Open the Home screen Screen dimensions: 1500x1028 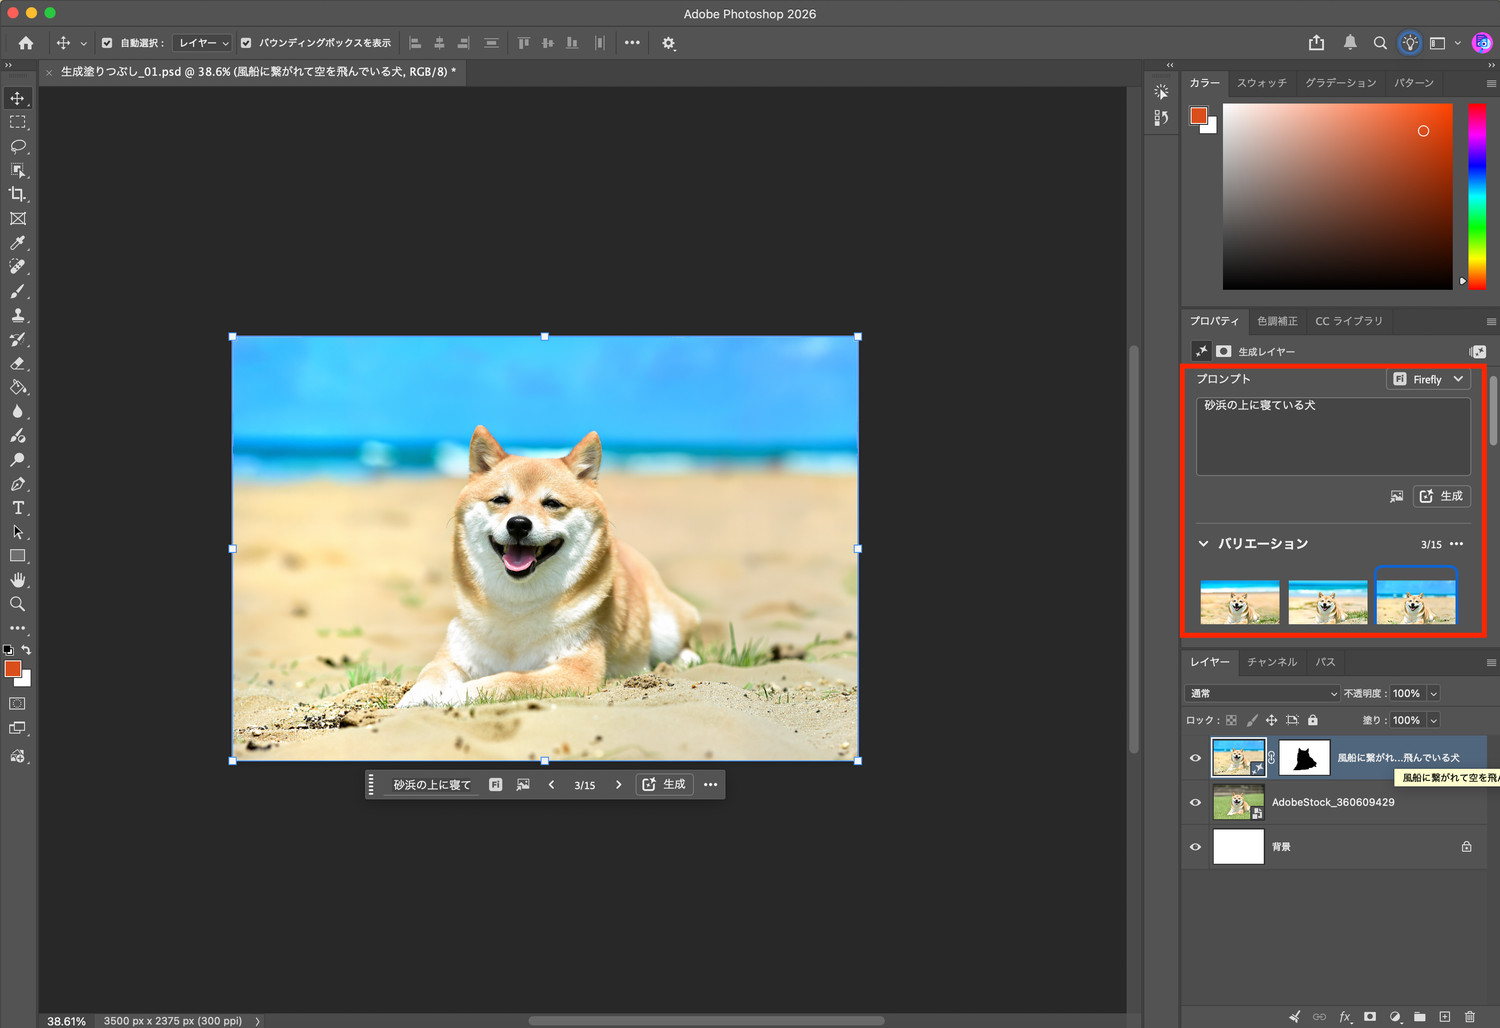[26, 43]
